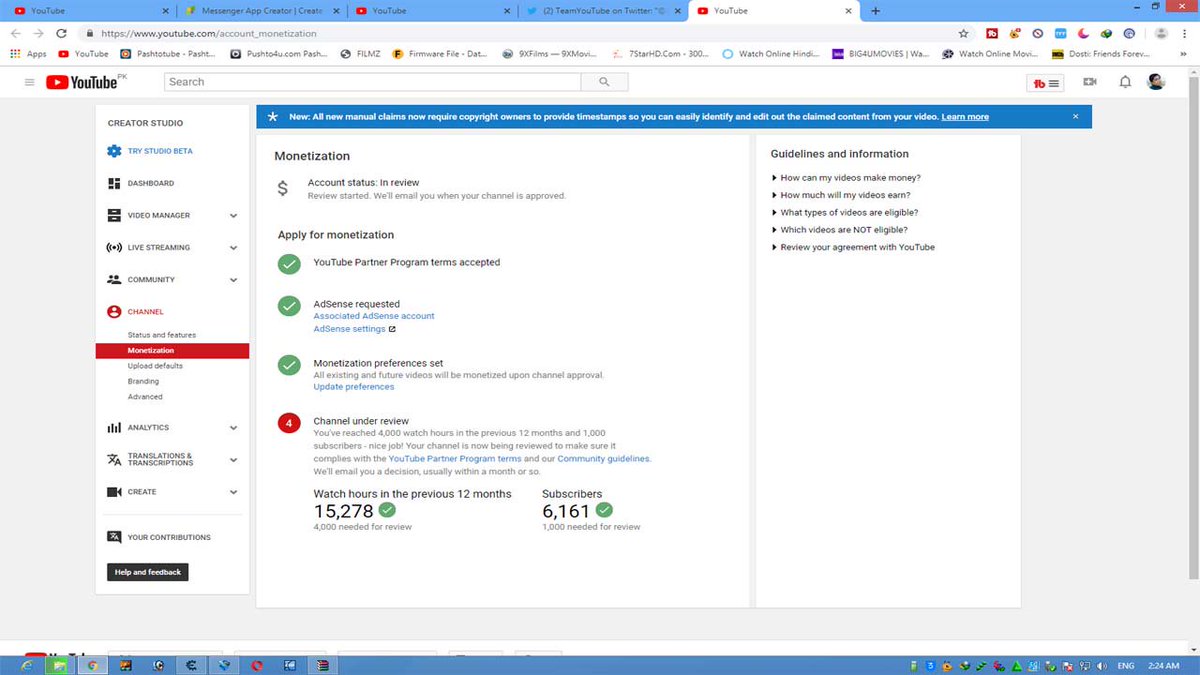Click the Community people icon
Image resolution: width=1200 pixels, height=675 pixels.
[114, 279]
